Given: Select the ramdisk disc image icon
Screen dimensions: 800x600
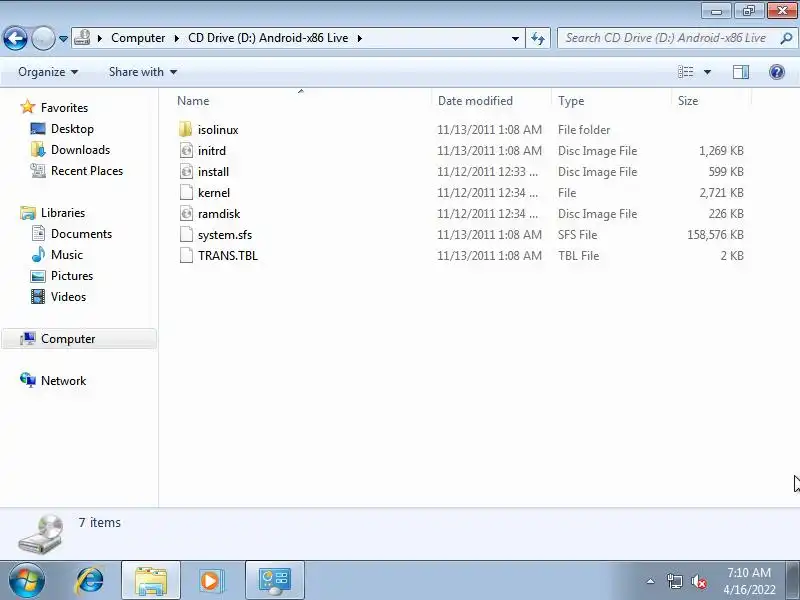Looking at the screenshot, I should (x=186, y=213).
